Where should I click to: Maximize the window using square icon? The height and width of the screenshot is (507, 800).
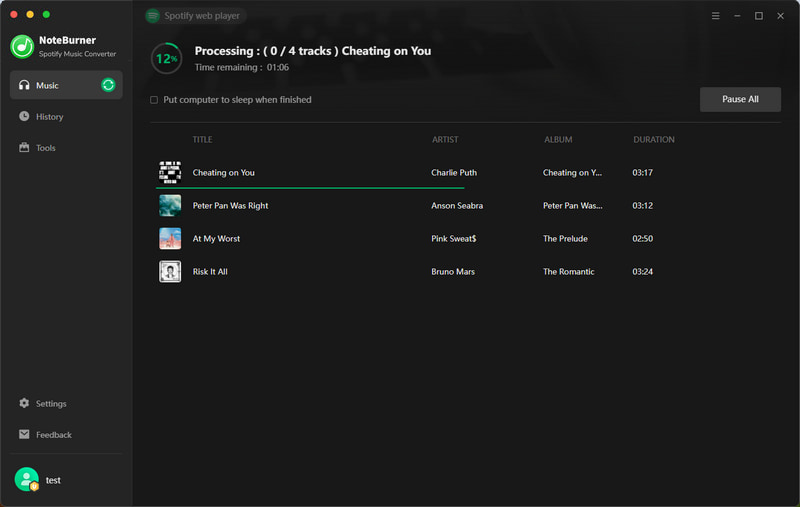tap(759, 16)
